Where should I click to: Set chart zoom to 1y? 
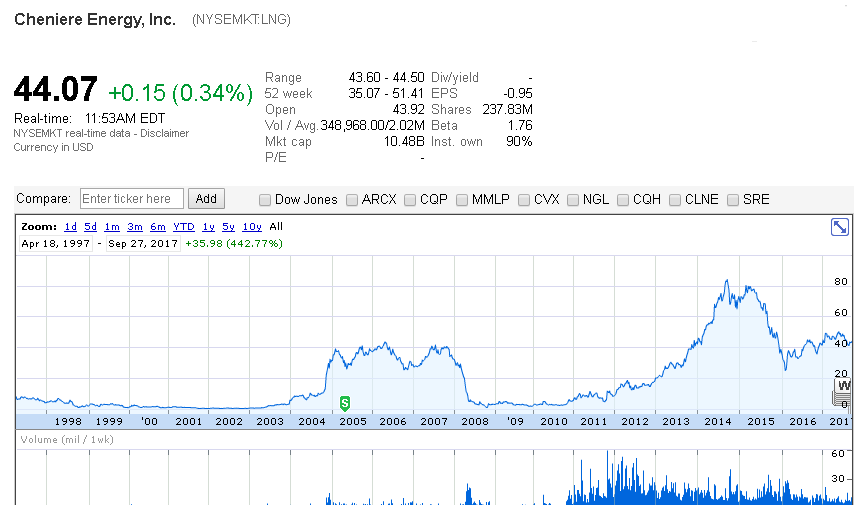[x=208, y=227]
